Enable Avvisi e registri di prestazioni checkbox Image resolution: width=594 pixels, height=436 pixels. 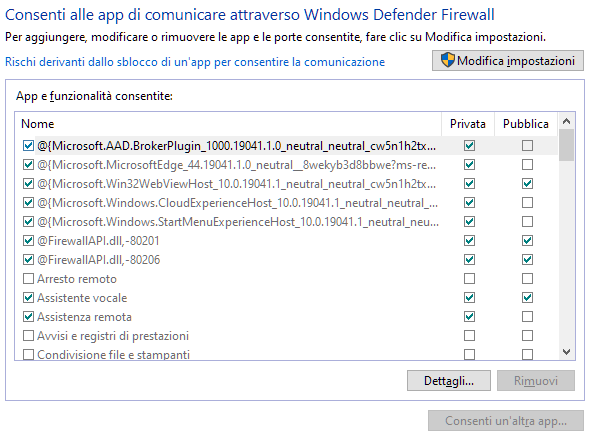(x=28, y=336)
